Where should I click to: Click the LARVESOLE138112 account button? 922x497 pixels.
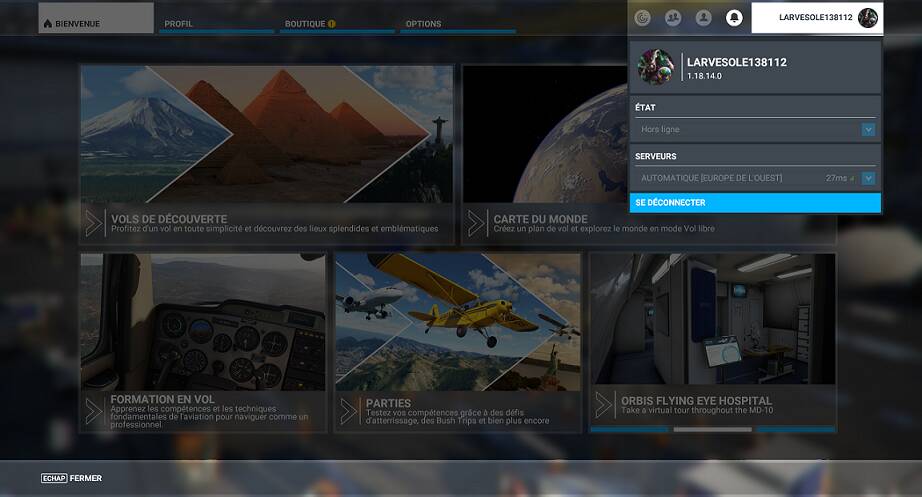click(x=817, y=18)
